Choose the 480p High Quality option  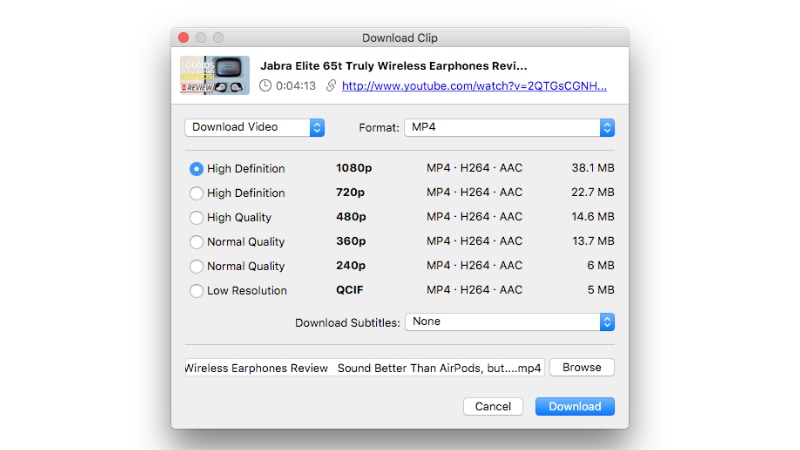[196, 218]
